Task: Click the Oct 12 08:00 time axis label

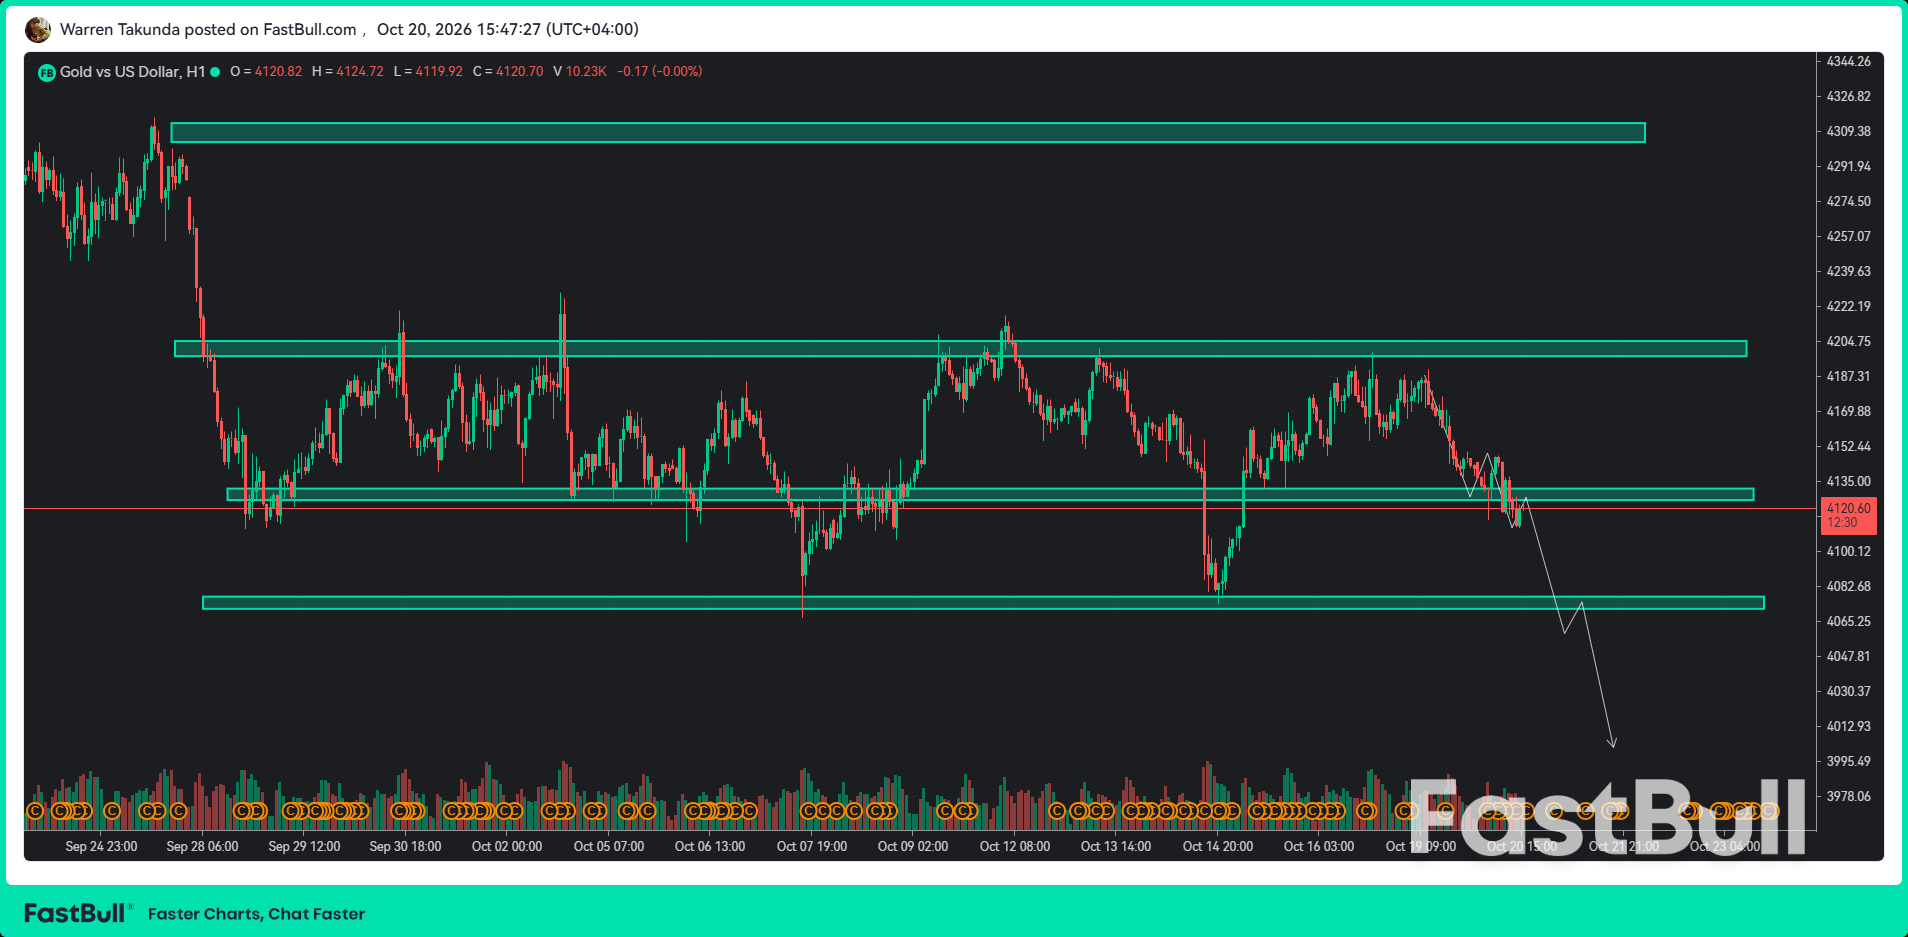Action: click(1015, 847)
